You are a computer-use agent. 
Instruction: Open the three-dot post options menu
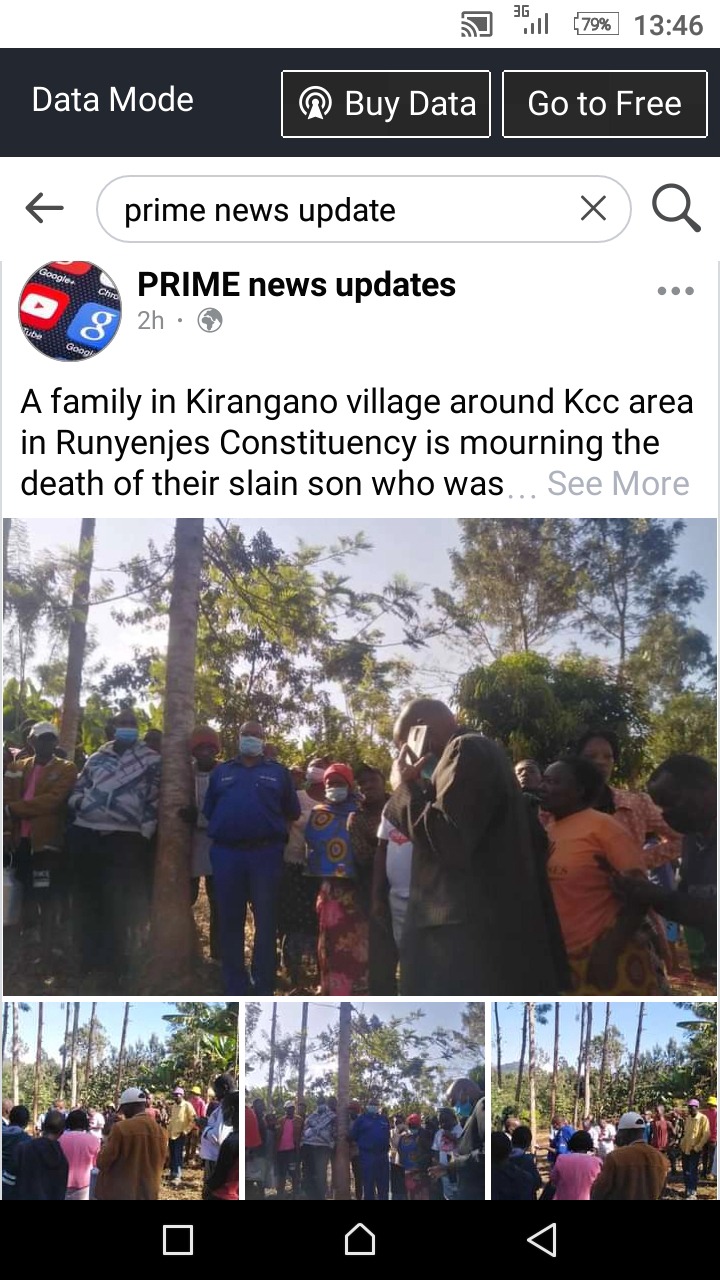(x=675, y=291)
